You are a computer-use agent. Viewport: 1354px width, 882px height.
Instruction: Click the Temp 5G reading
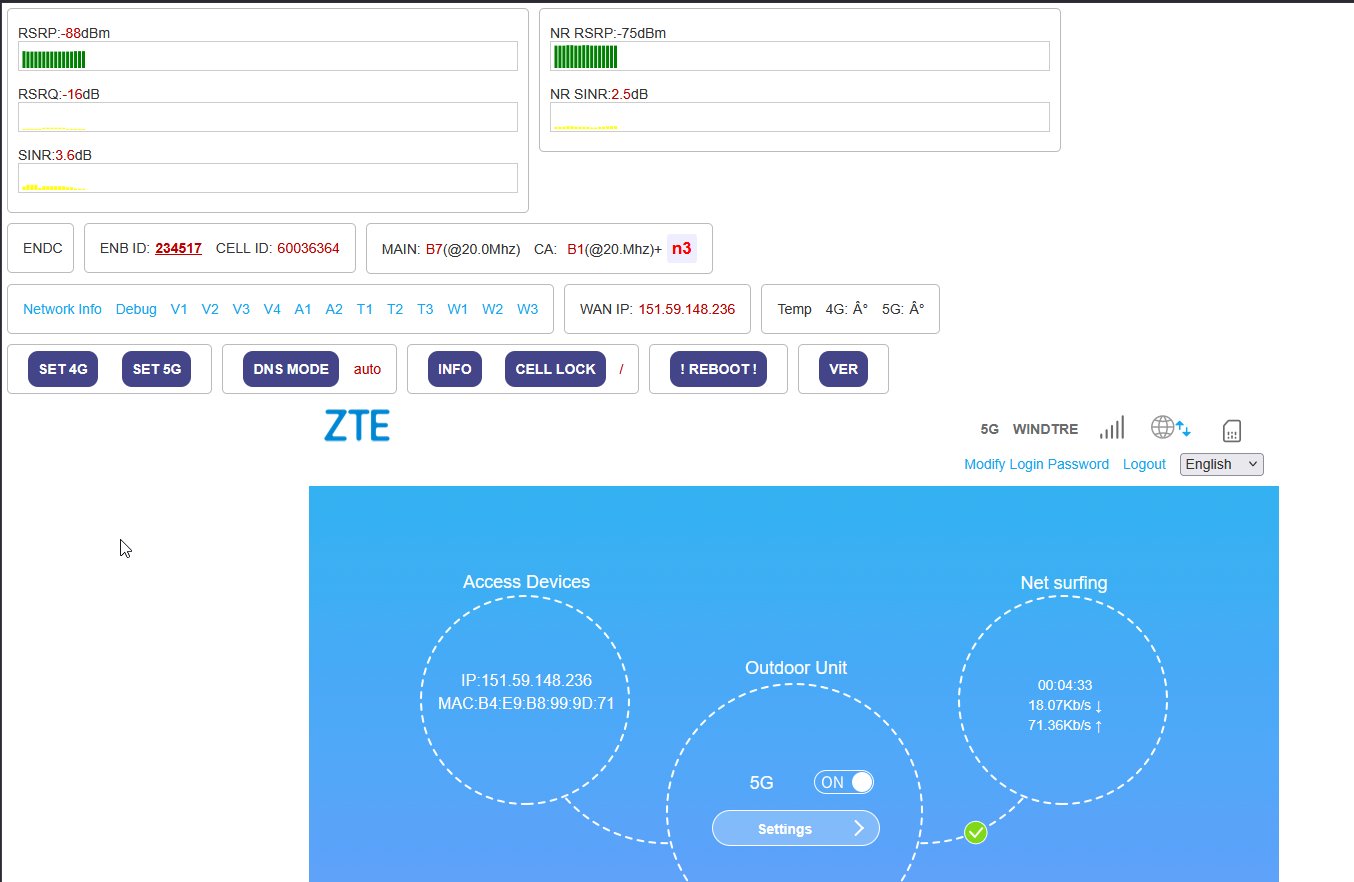(x=903, y=309)
